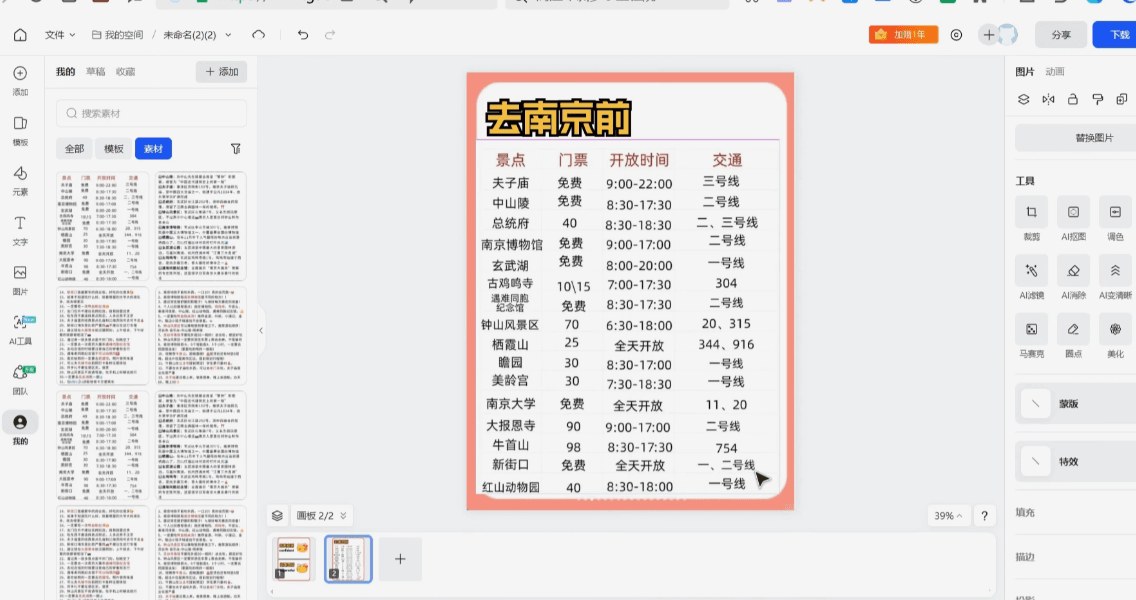Select the AI变清晰 enhance tool
The width and height of the screenshot is (1136, 600).
(1115, 278)
